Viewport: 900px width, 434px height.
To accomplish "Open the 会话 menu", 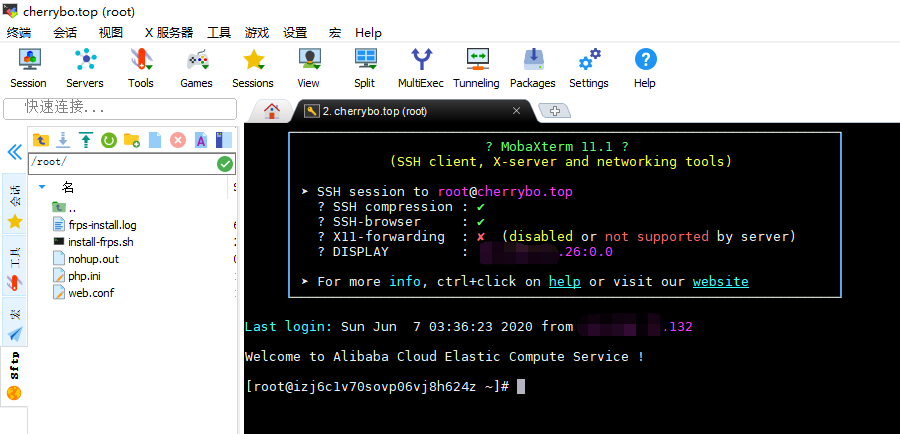I will click(65, 33).
